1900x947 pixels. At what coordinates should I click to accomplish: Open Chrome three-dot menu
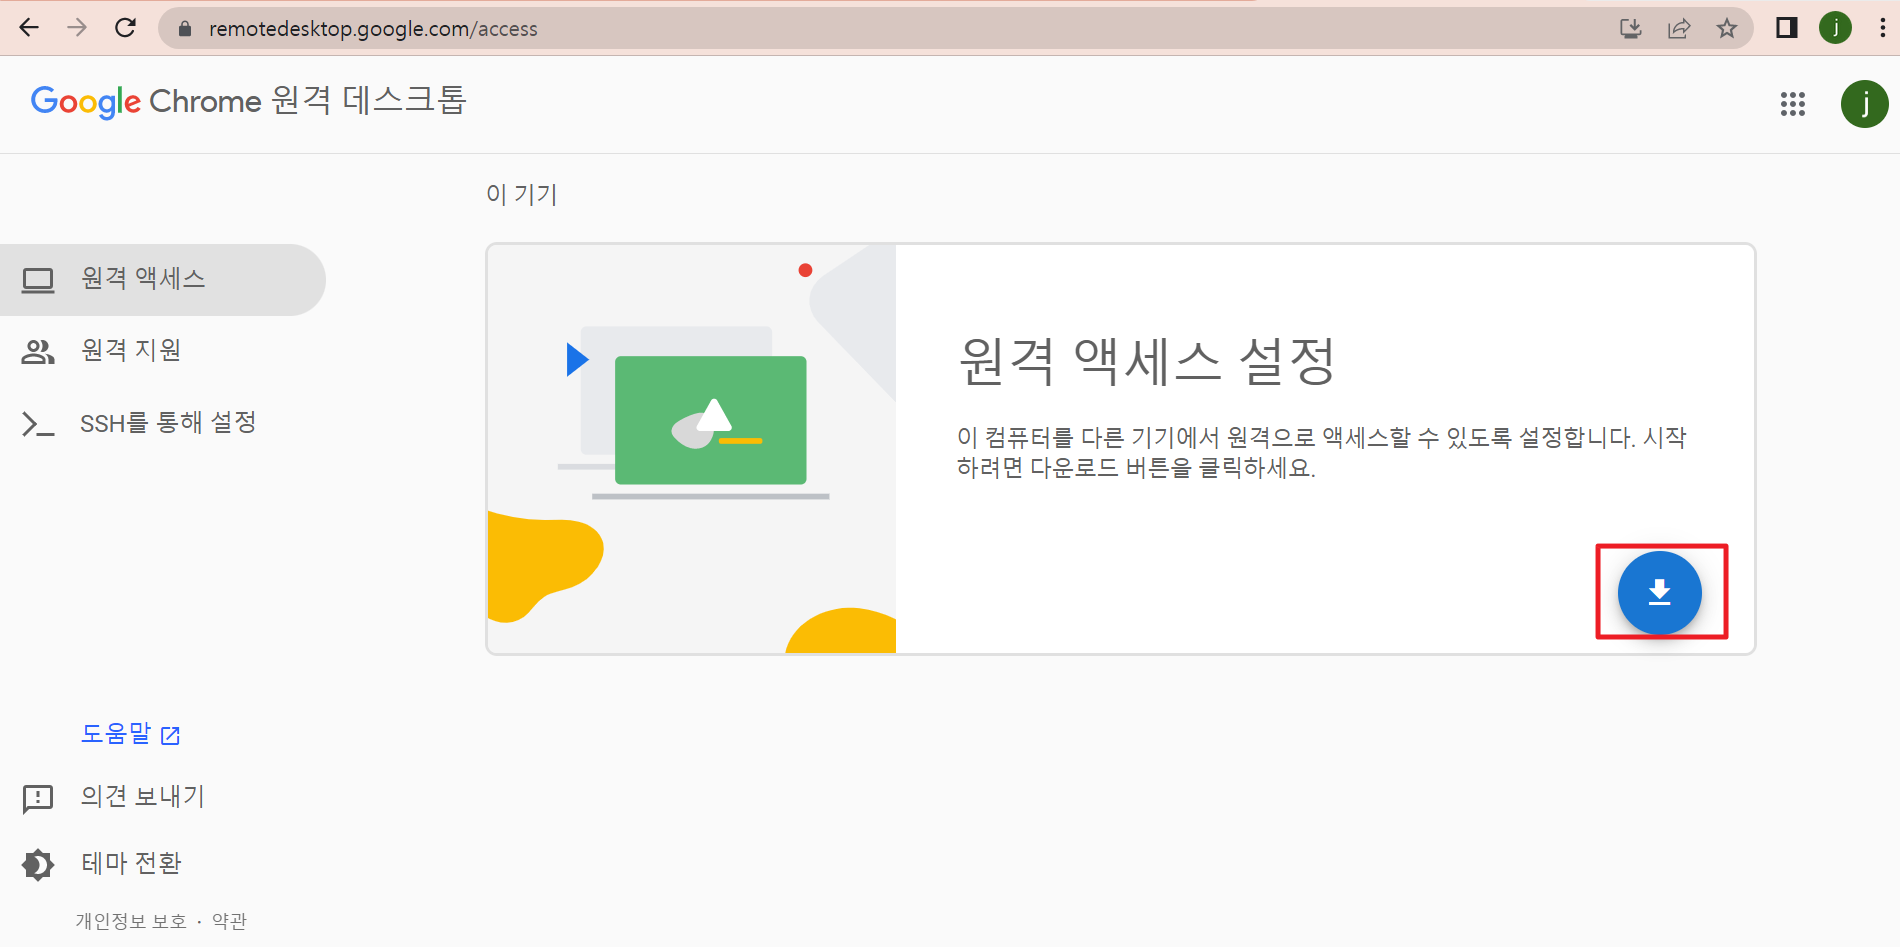tap(1882, 28)
